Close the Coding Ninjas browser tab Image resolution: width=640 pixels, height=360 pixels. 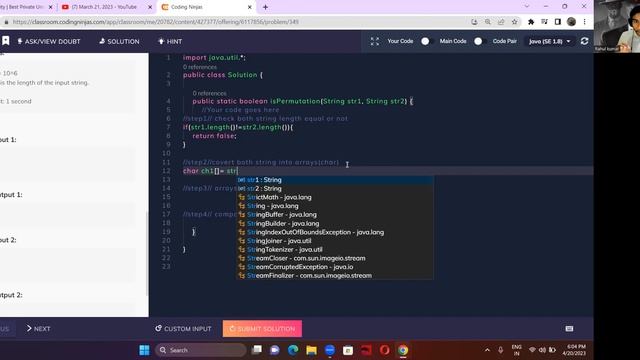250,7
